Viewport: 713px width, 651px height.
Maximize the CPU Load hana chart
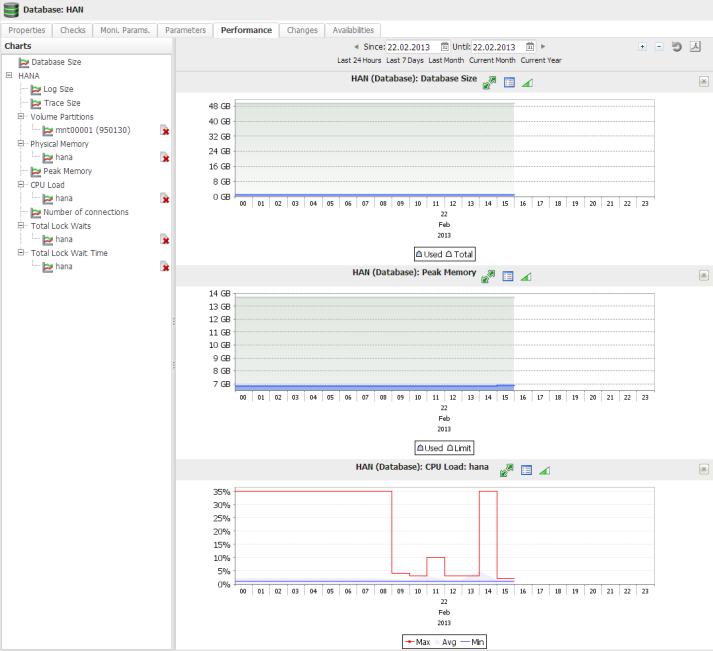point(507,470)
